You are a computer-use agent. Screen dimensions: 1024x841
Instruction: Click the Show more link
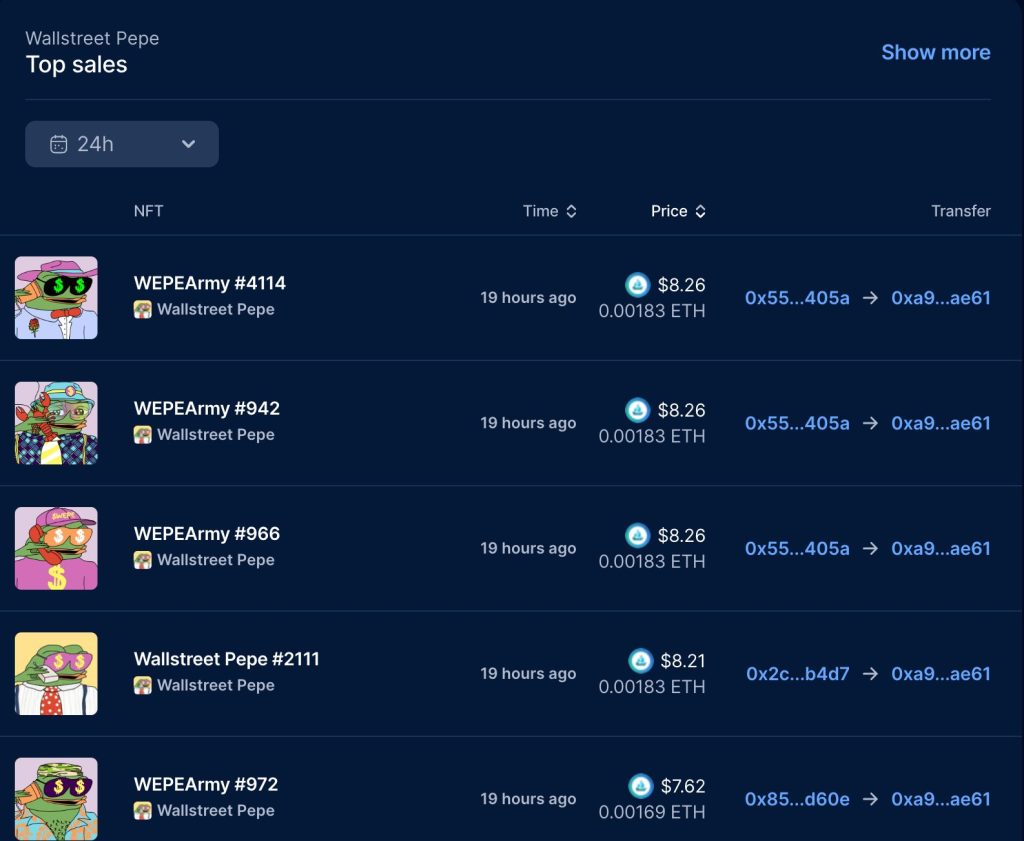(935, 52)
